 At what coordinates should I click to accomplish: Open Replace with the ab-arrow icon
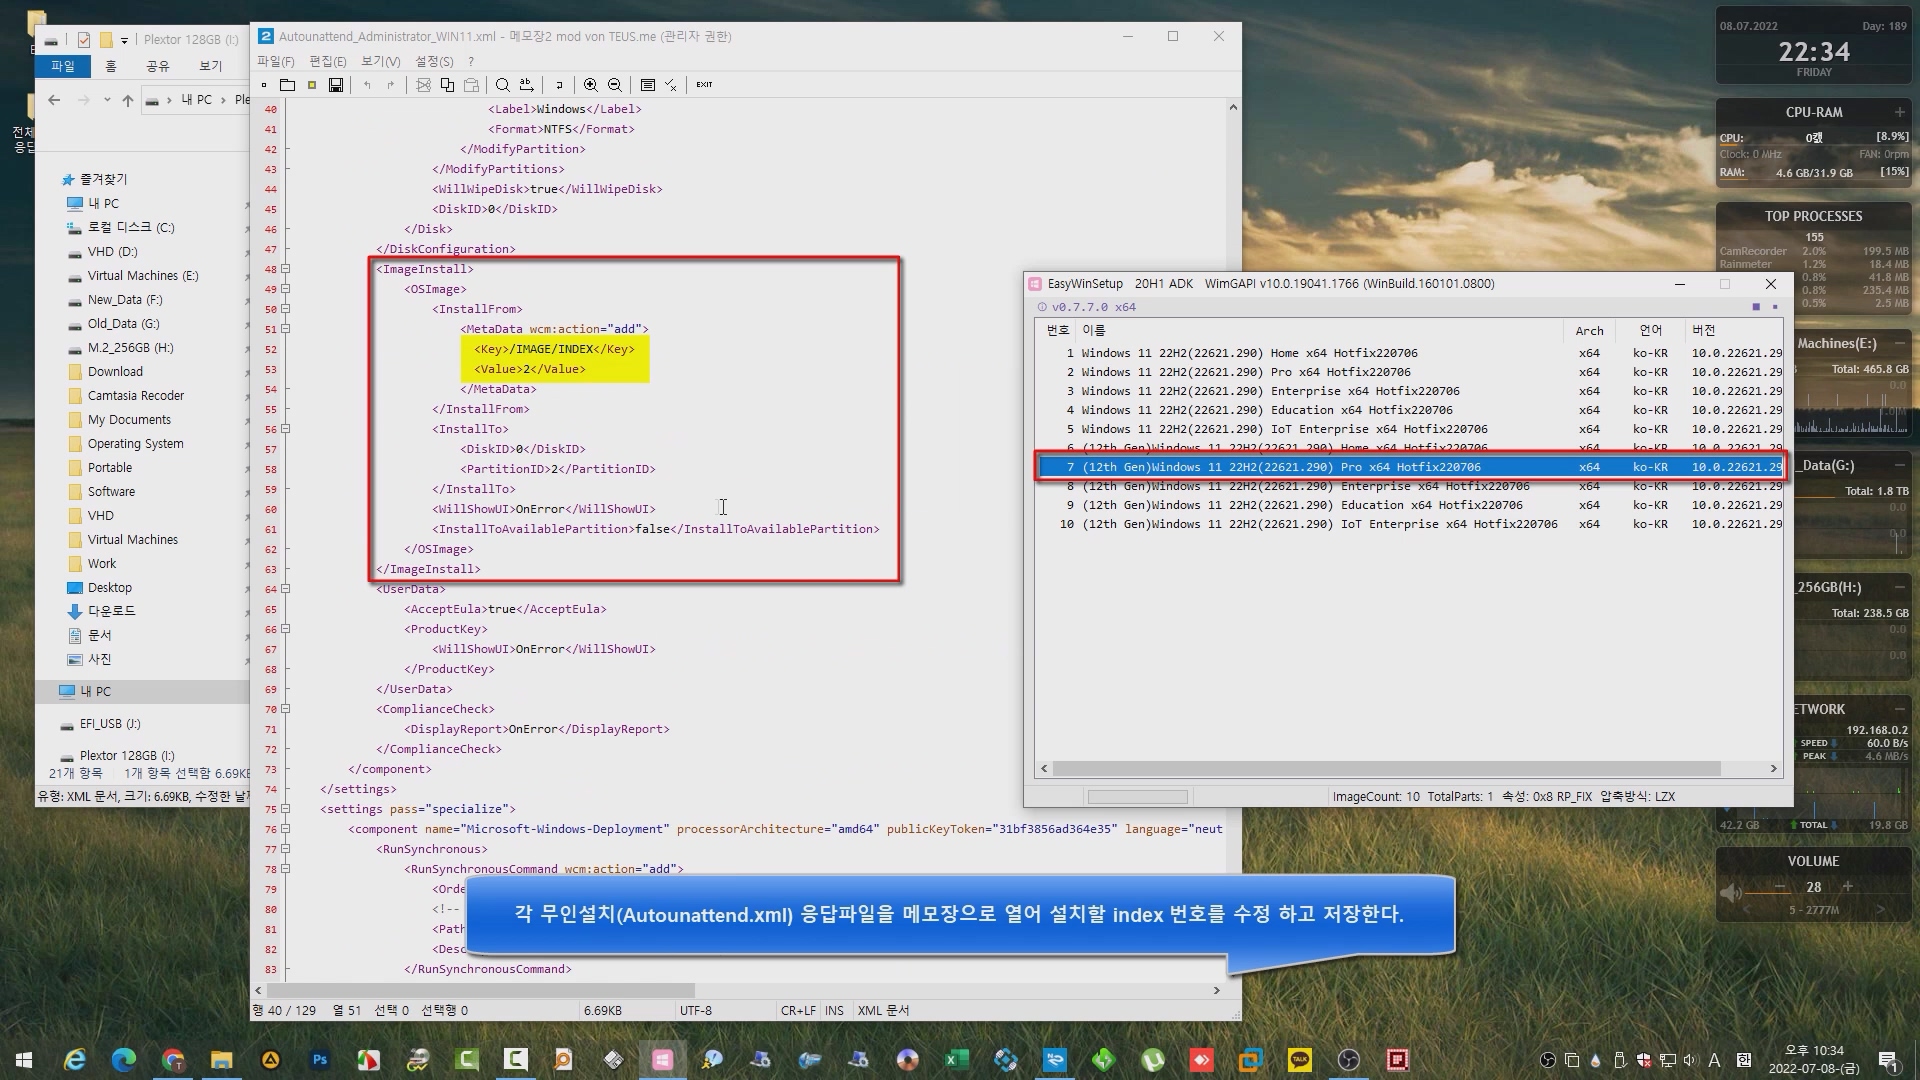(x=527, y=85)
